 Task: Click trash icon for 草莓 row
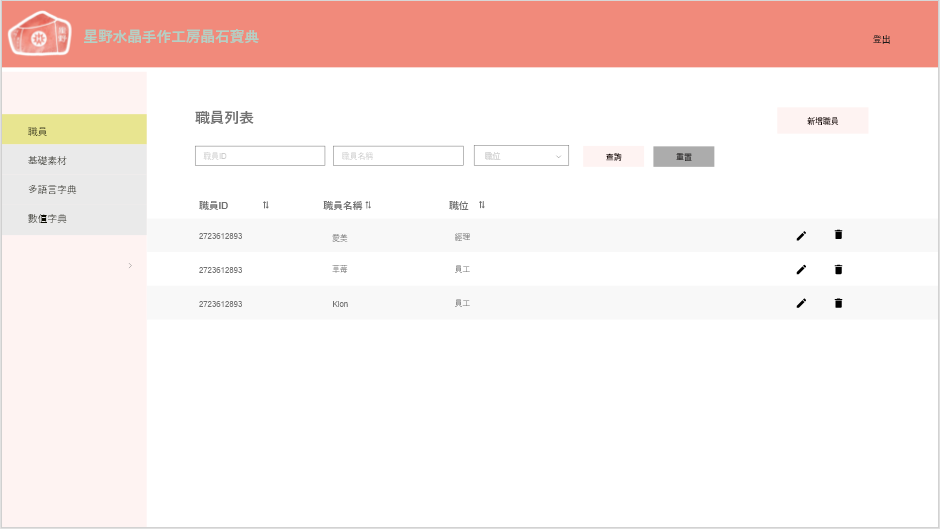[838, 270]
